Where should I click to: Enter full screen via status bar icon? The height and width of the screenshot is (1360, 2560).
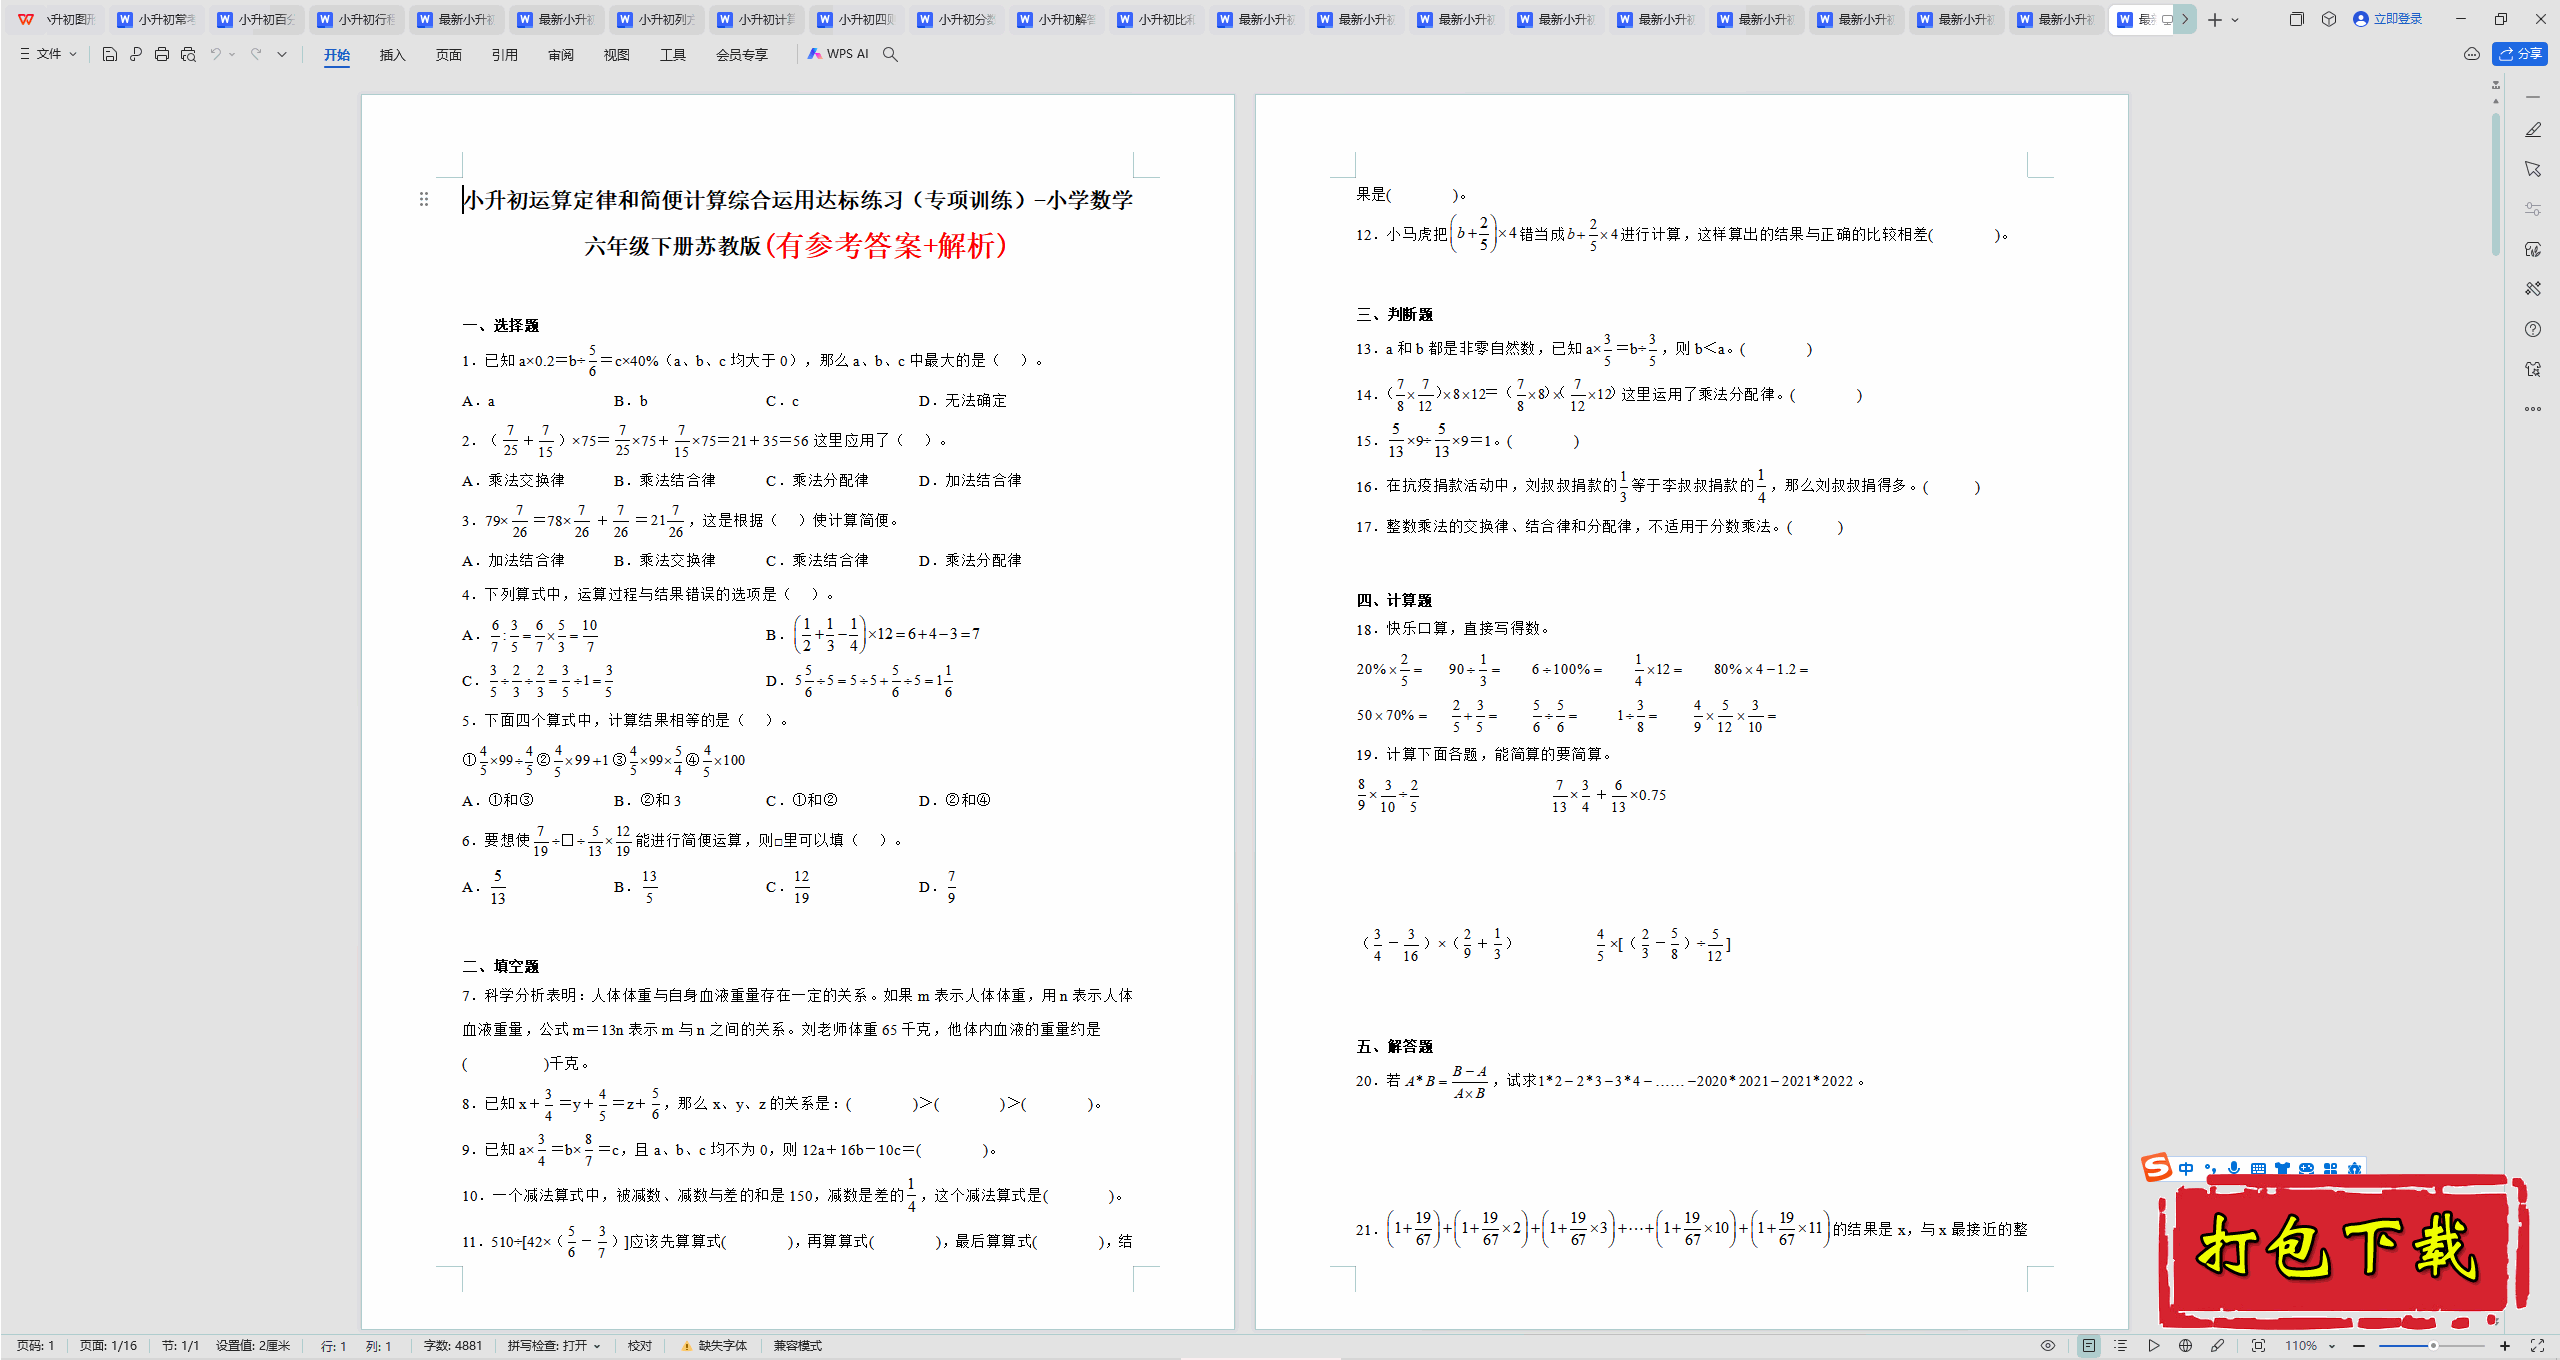point(2537,1346)
